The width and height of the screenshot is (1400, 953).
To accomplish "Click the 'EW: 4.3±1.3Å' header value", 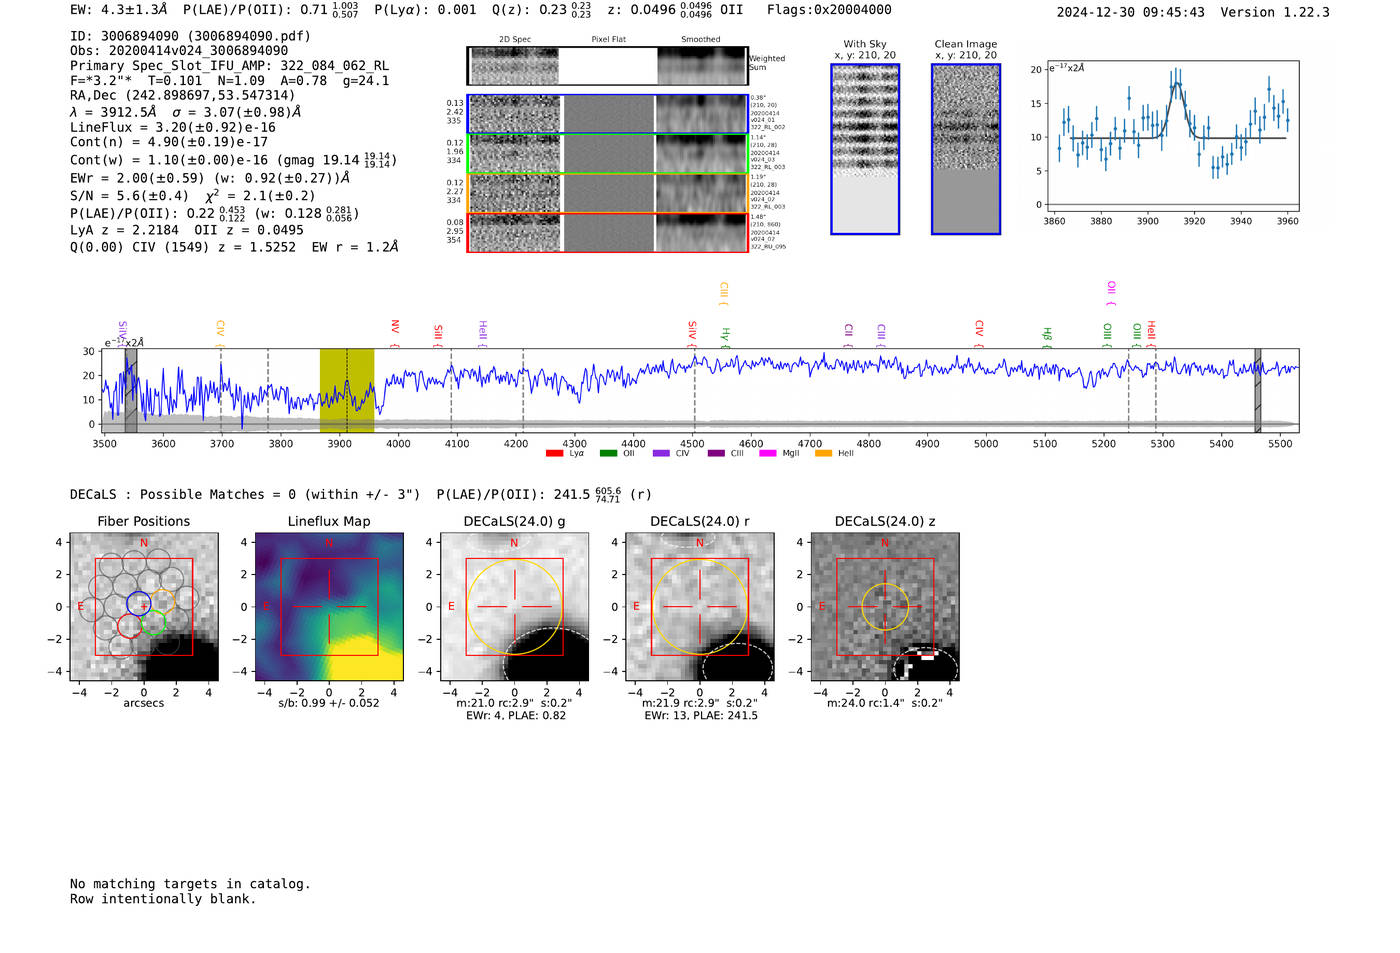I will [119, 10].
